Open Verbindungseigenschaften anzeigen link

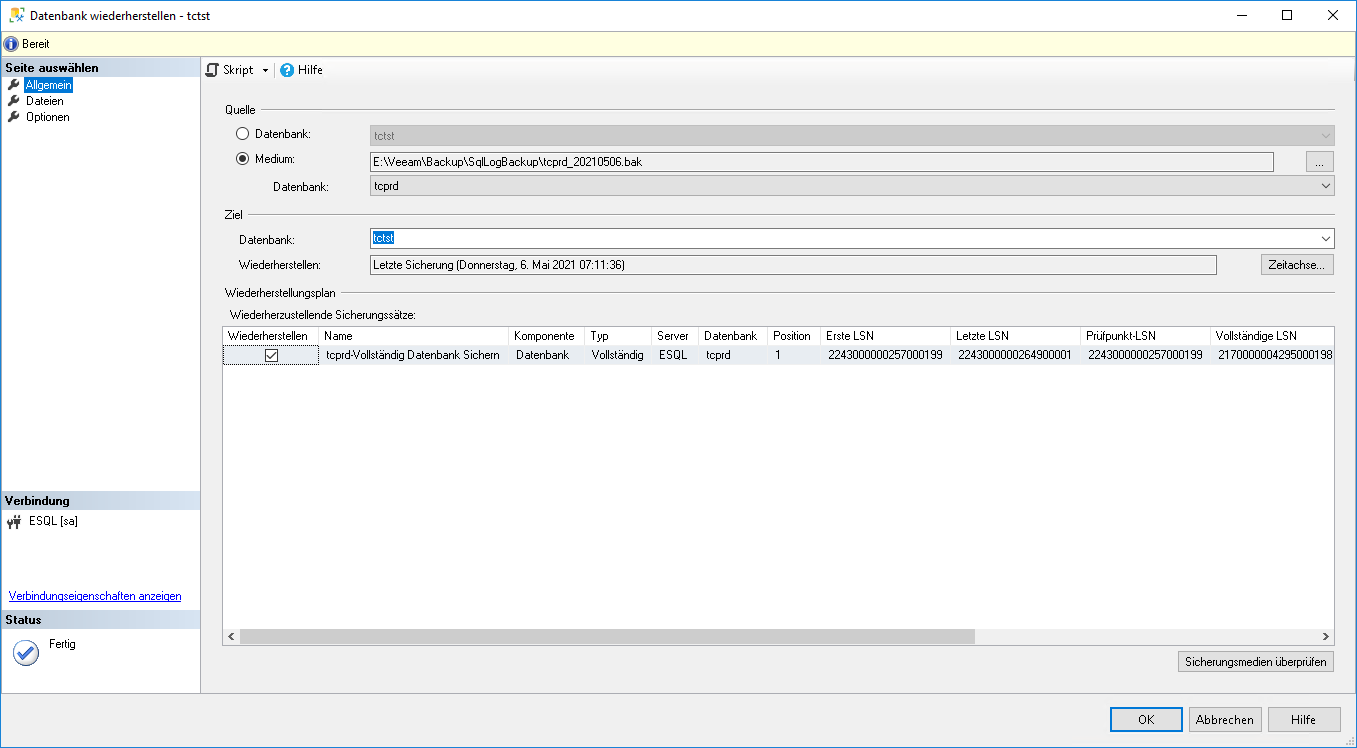click(95, 596)
